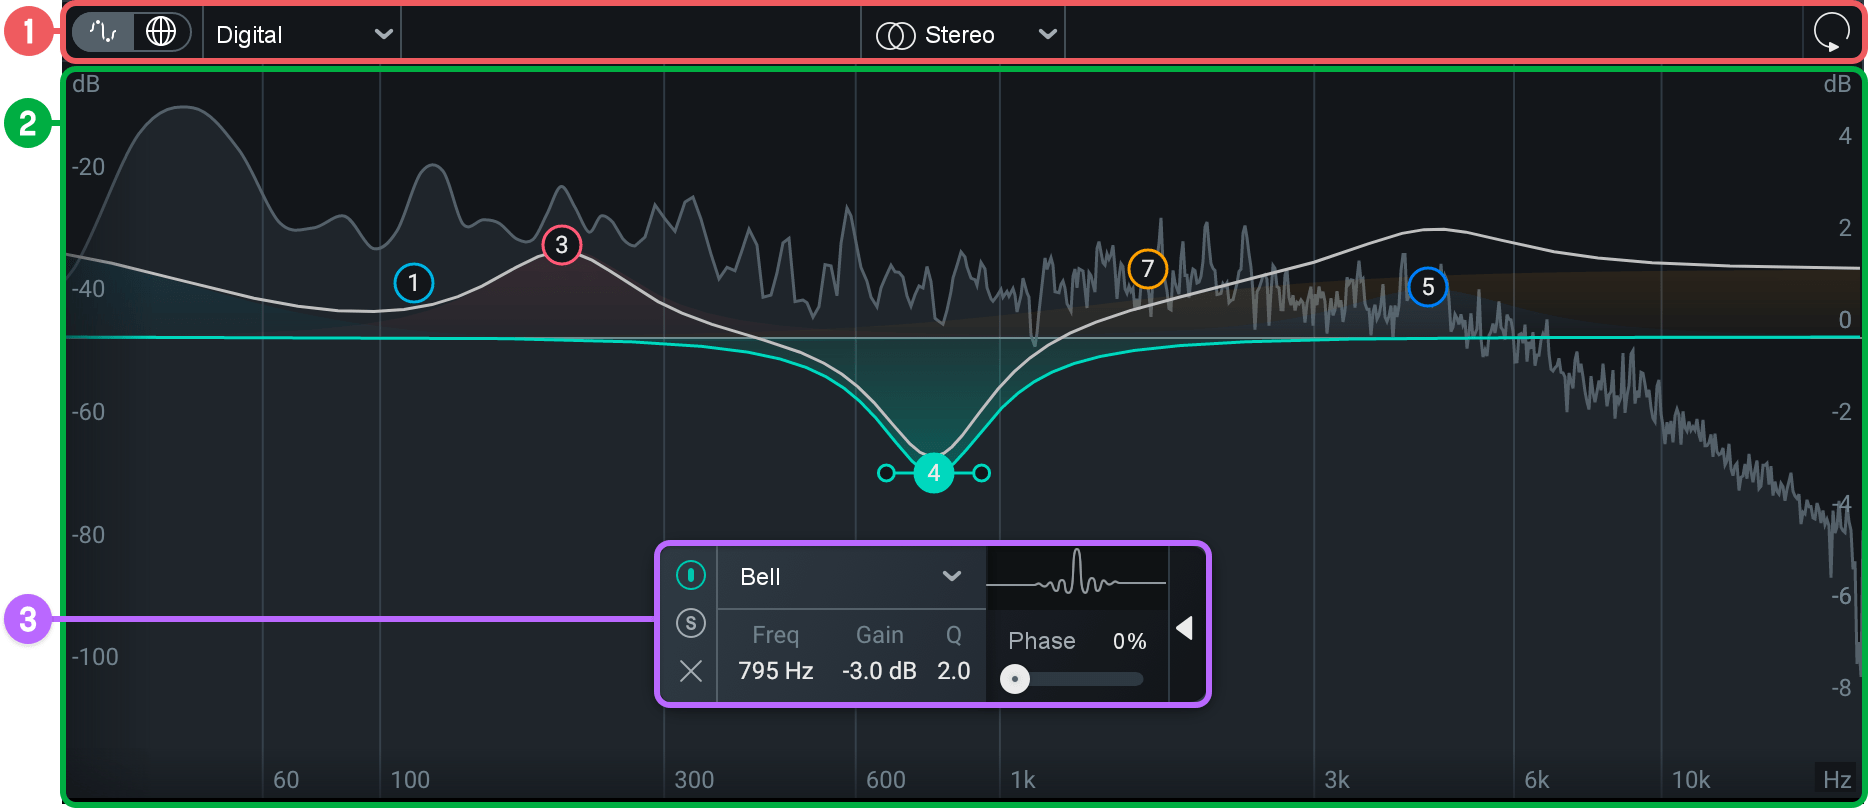Screen dimensions: 1868x808
Task: Remove band with X icon
Action: pos(691,670)
